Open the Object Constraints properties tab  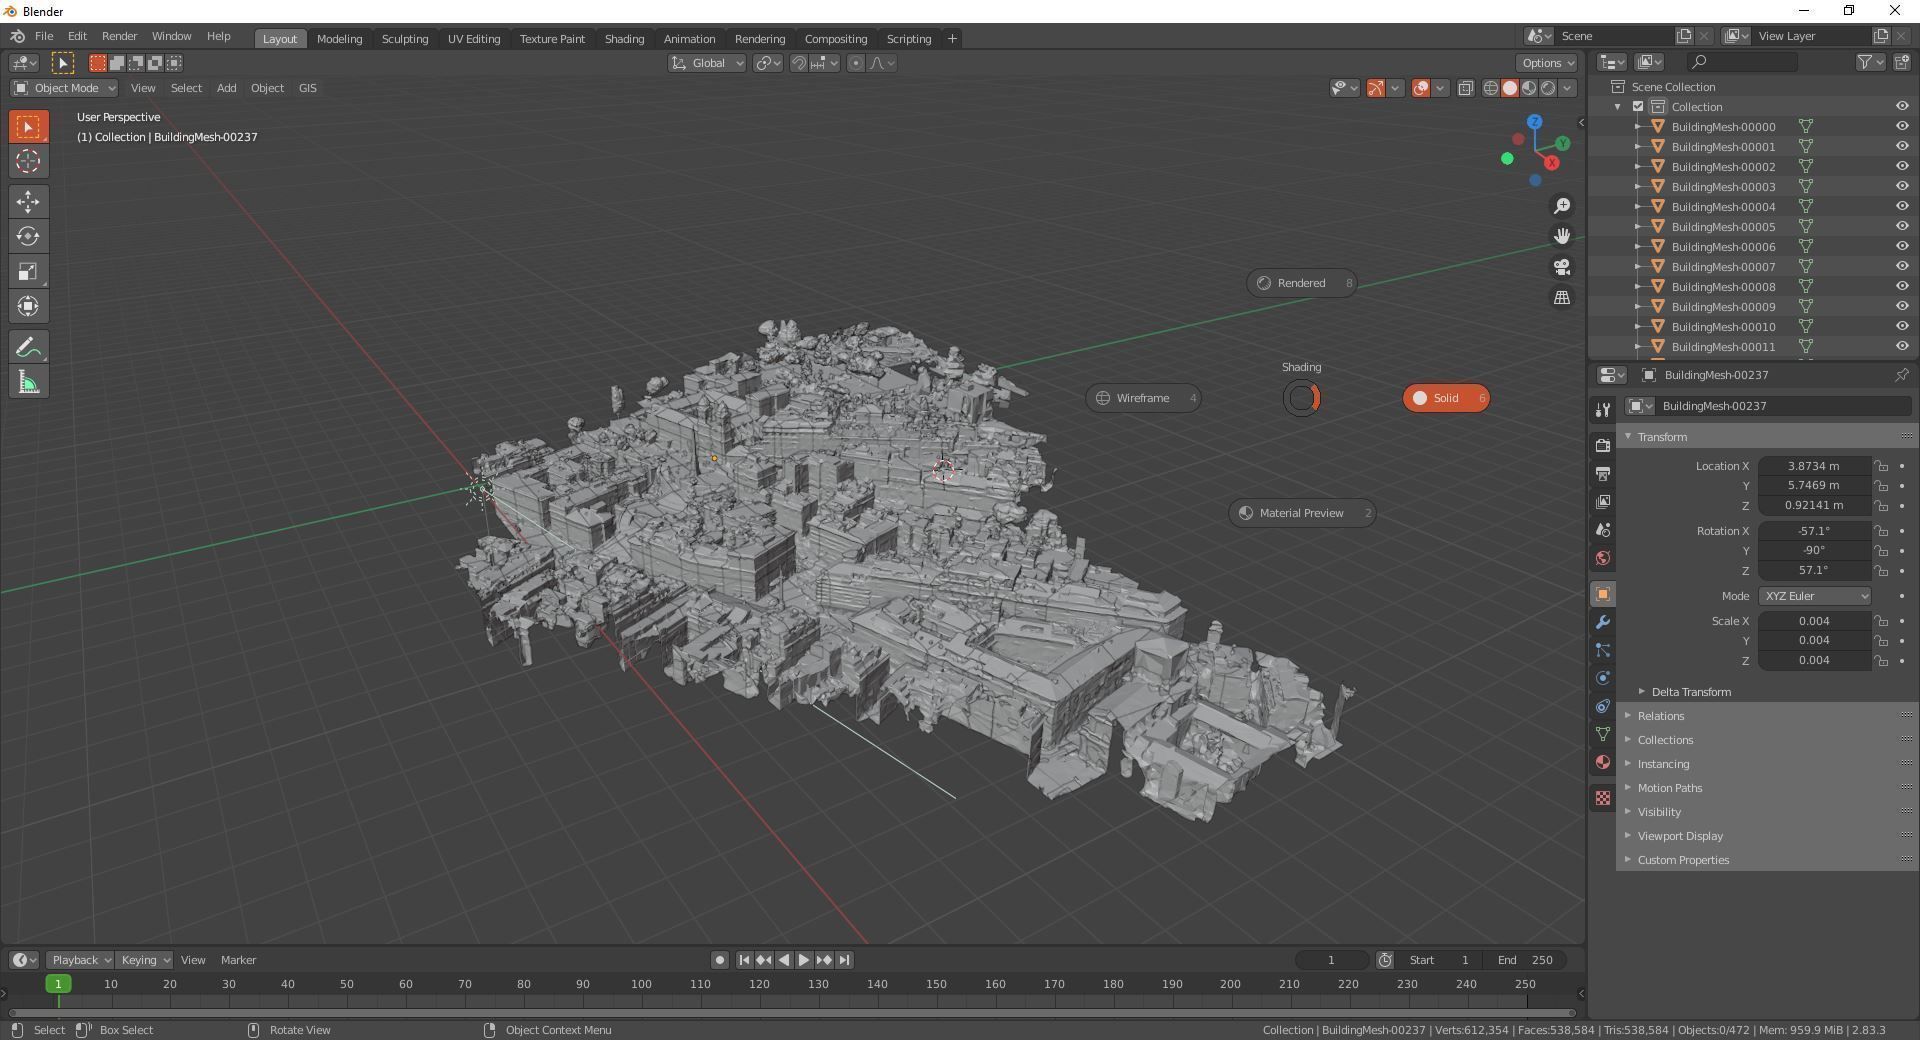pyautogui.click(x=1603, y=706)
